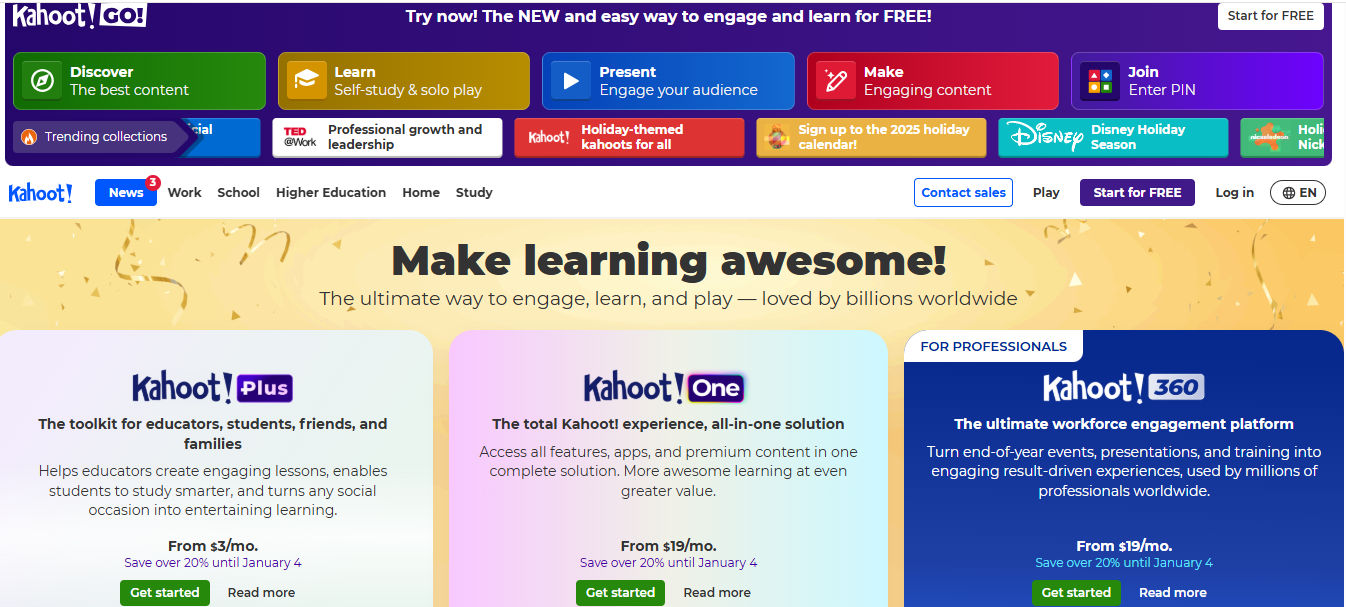Click the holiday calendar gift icon
1346x607 pixels.
click(x=777, y=138)
